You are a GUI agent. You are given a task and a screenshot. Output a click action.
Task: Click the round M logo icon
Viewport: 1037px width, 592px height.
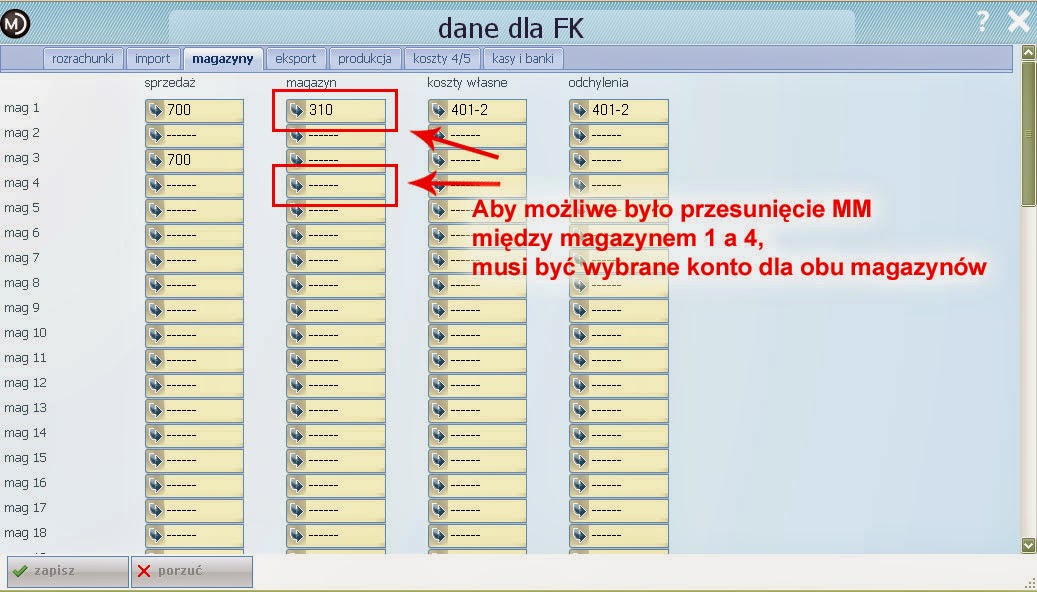[x=15, y=24]
